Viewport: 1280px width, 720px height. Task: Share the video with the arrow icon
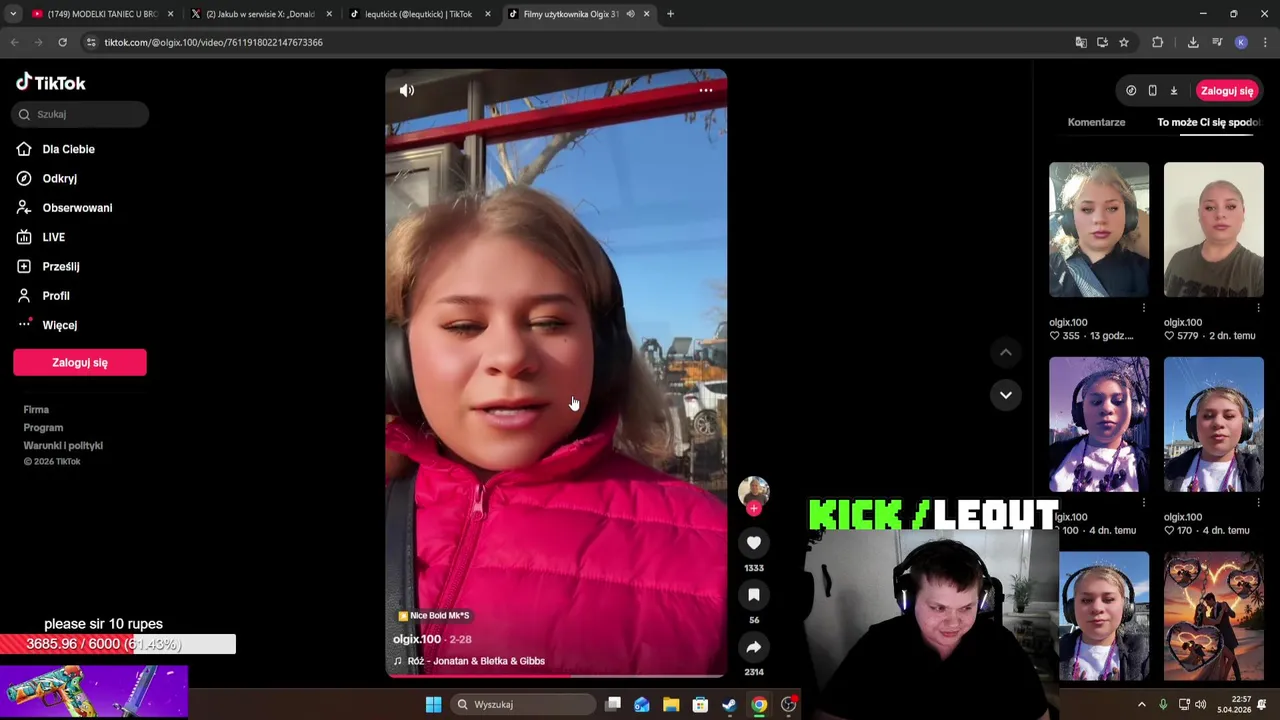click(x=754, y=647)
